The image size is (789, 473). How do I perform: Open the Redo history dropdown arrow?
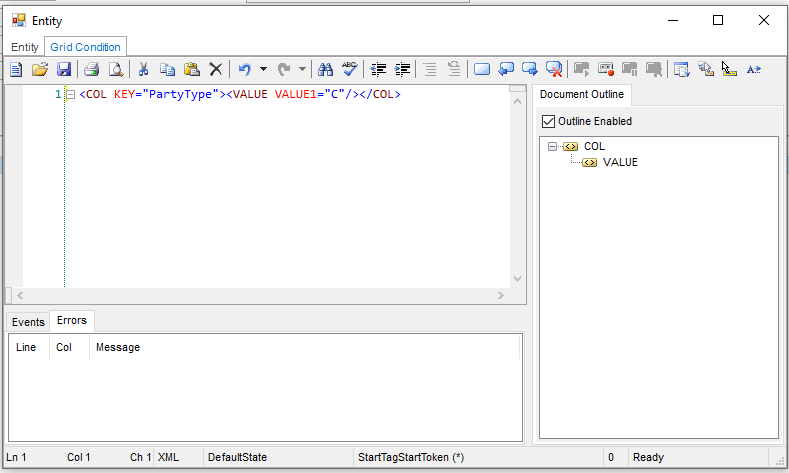point(302,69)
